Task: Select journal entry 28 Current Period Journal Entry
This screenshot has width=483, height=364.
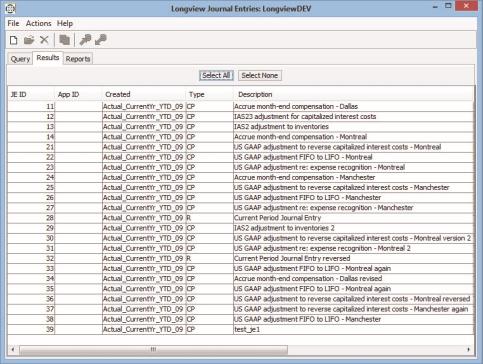Action: tap(240, 218)
